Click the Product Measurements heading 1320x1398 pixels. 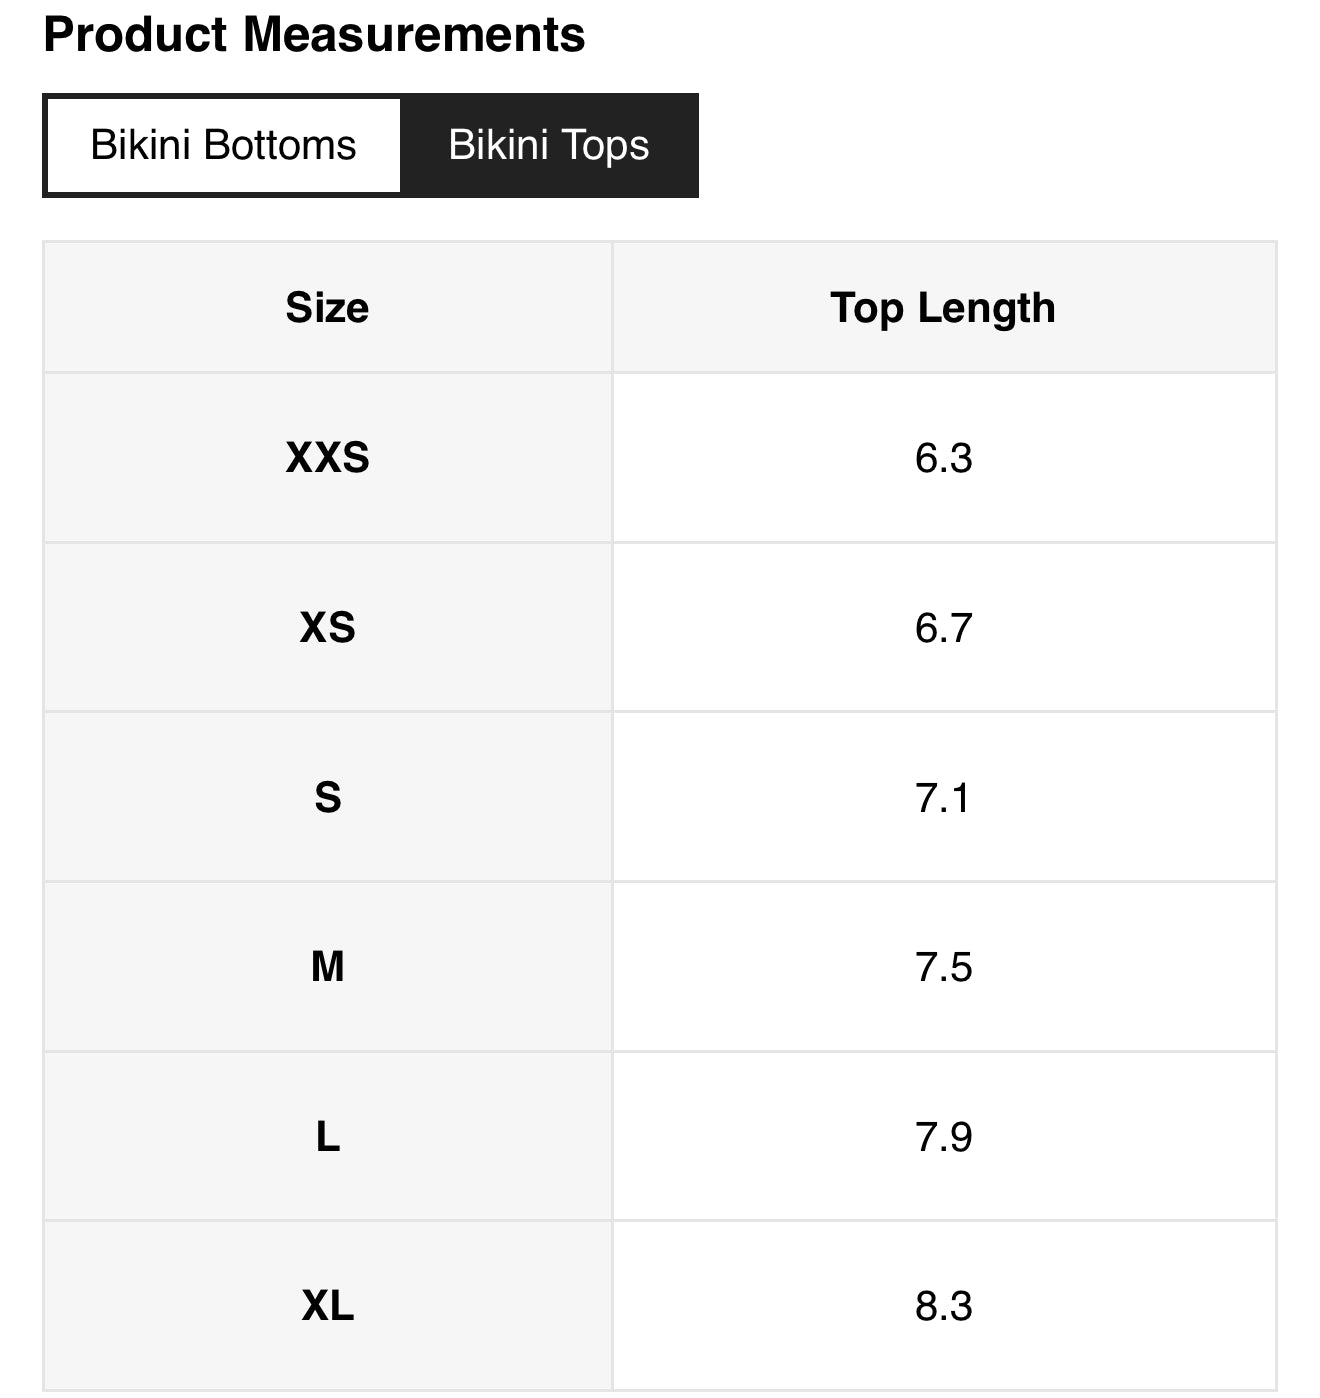314,35
